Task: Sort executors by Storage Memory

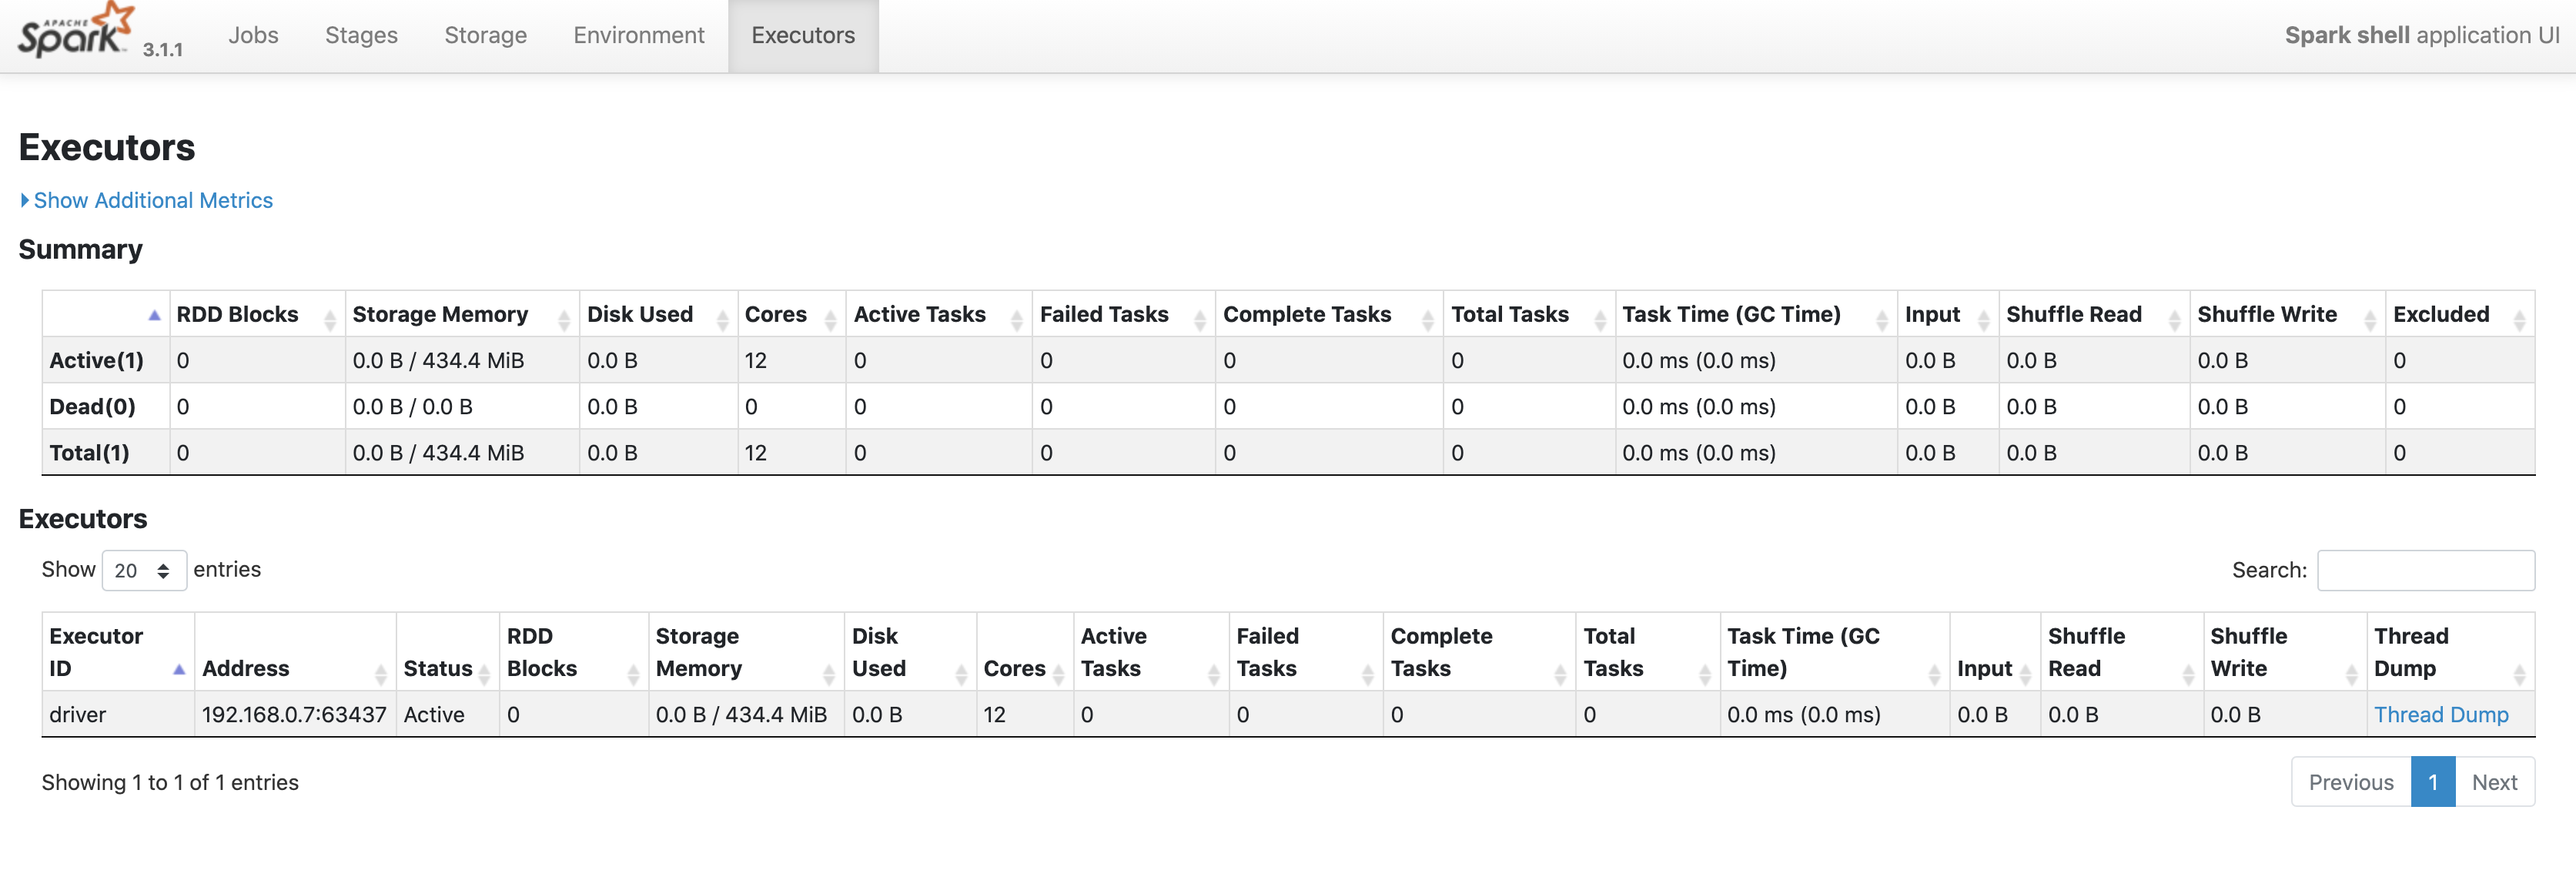Action: (x=698, y=651)
